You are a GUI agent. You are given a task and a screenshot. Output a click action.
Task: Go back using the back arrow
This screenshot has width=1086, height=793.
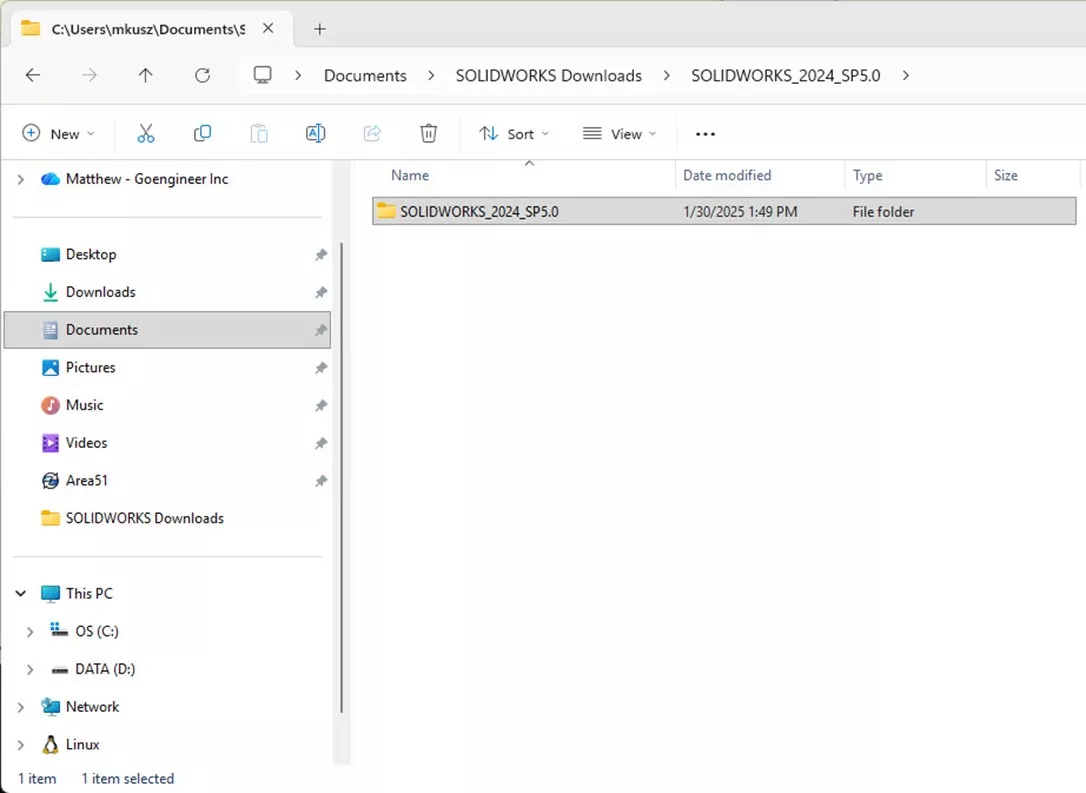click(32, 75)
